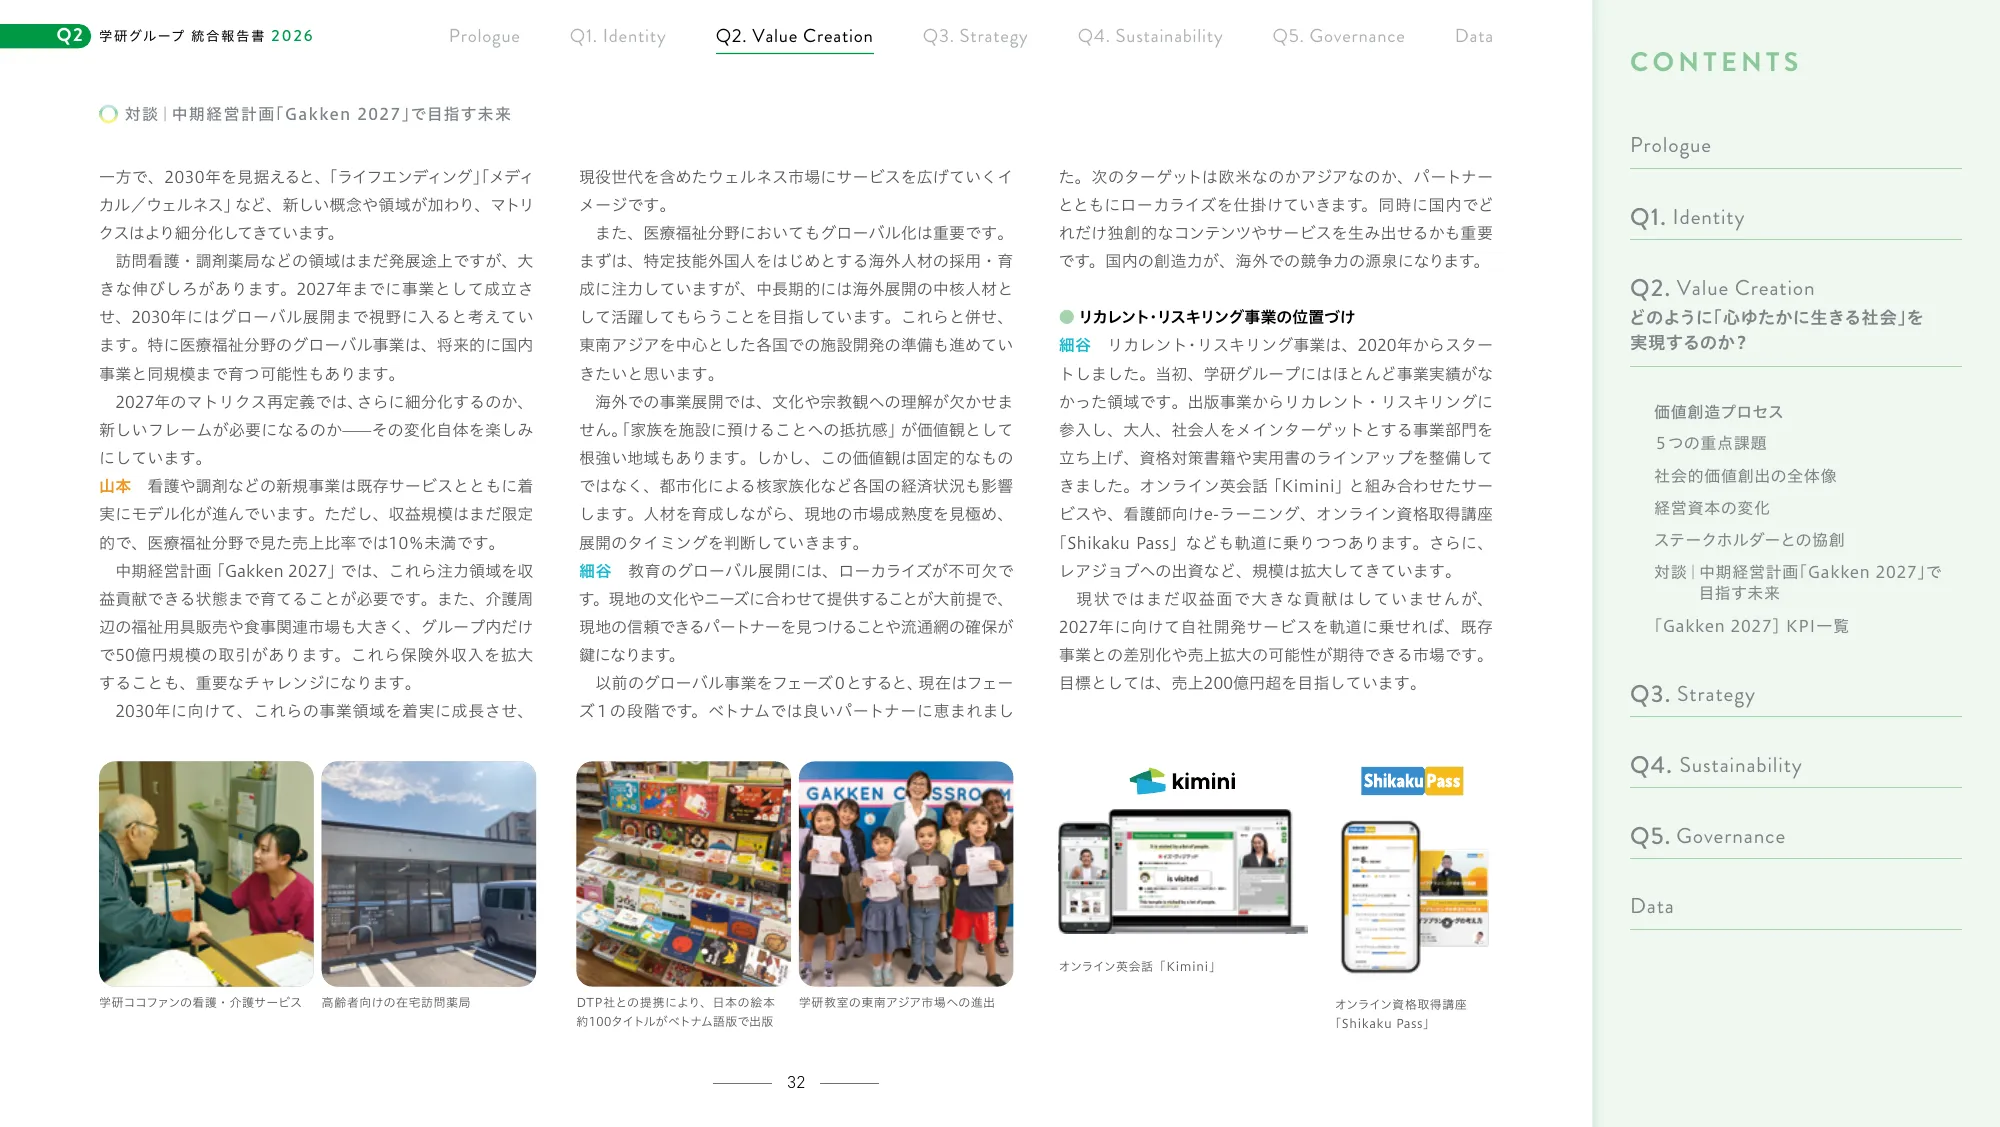
Task: Click the Kimini logo
Action: click(x=1182, y=781)
